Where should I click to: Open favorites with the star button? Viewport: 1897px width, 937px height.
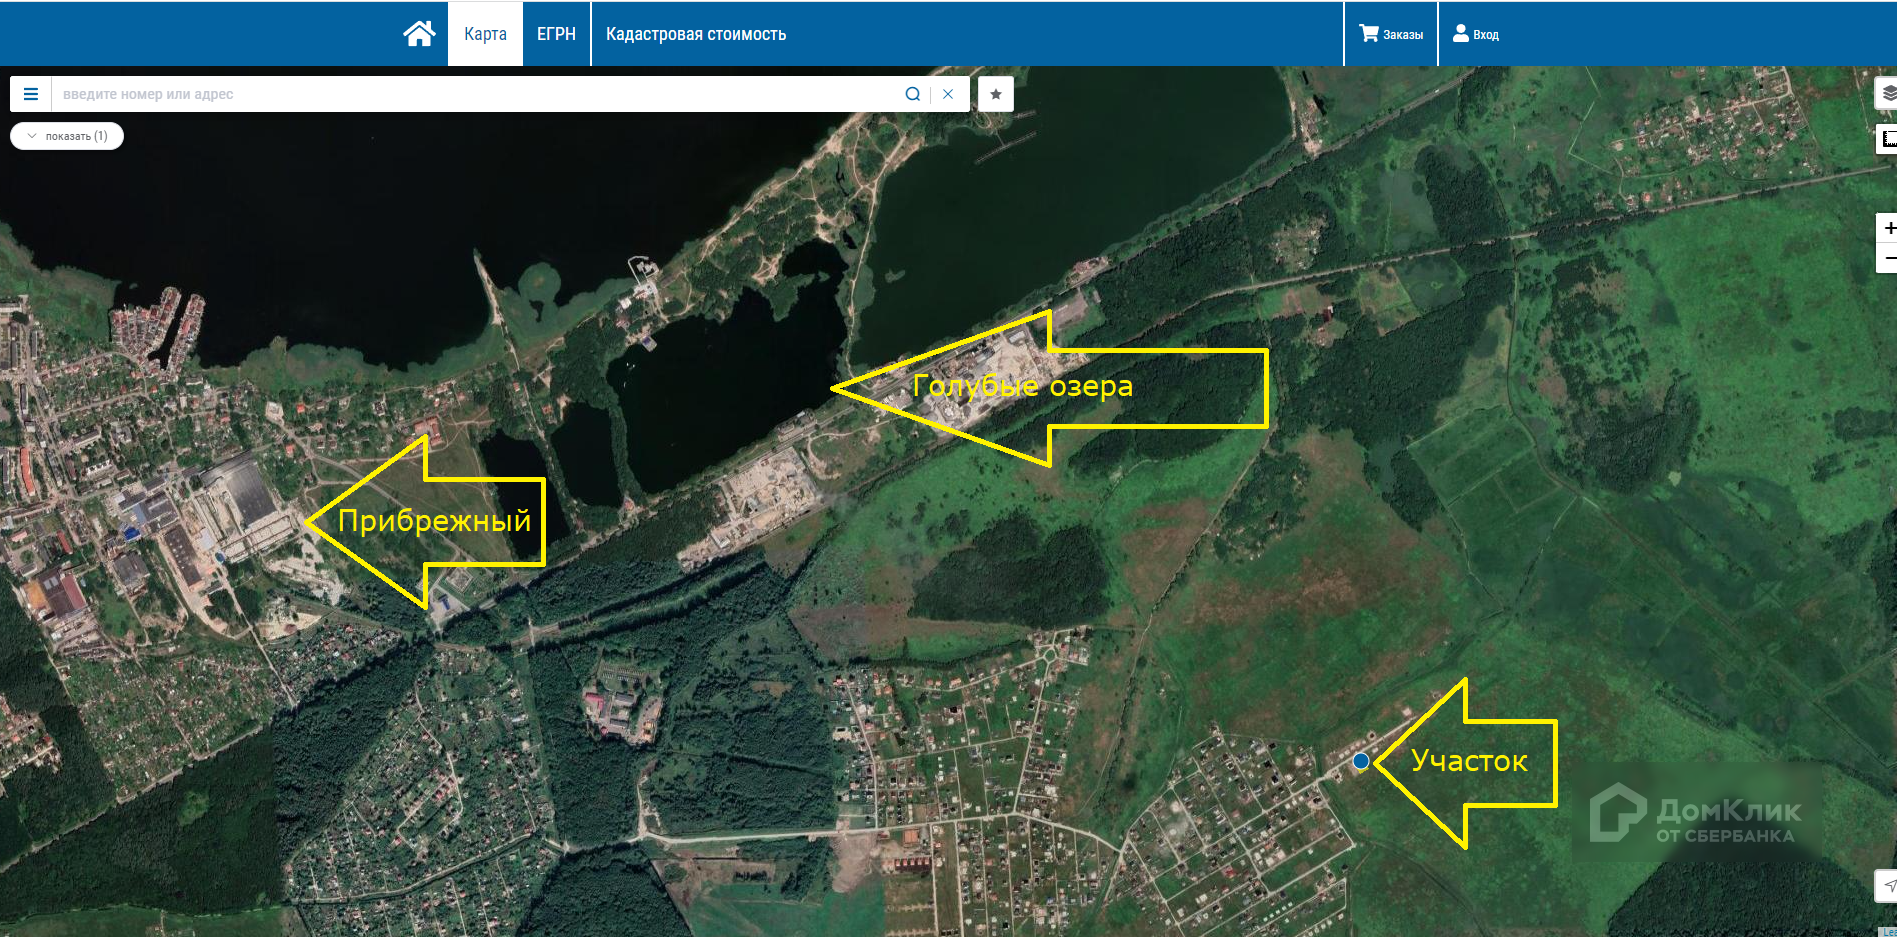[996, 94]
